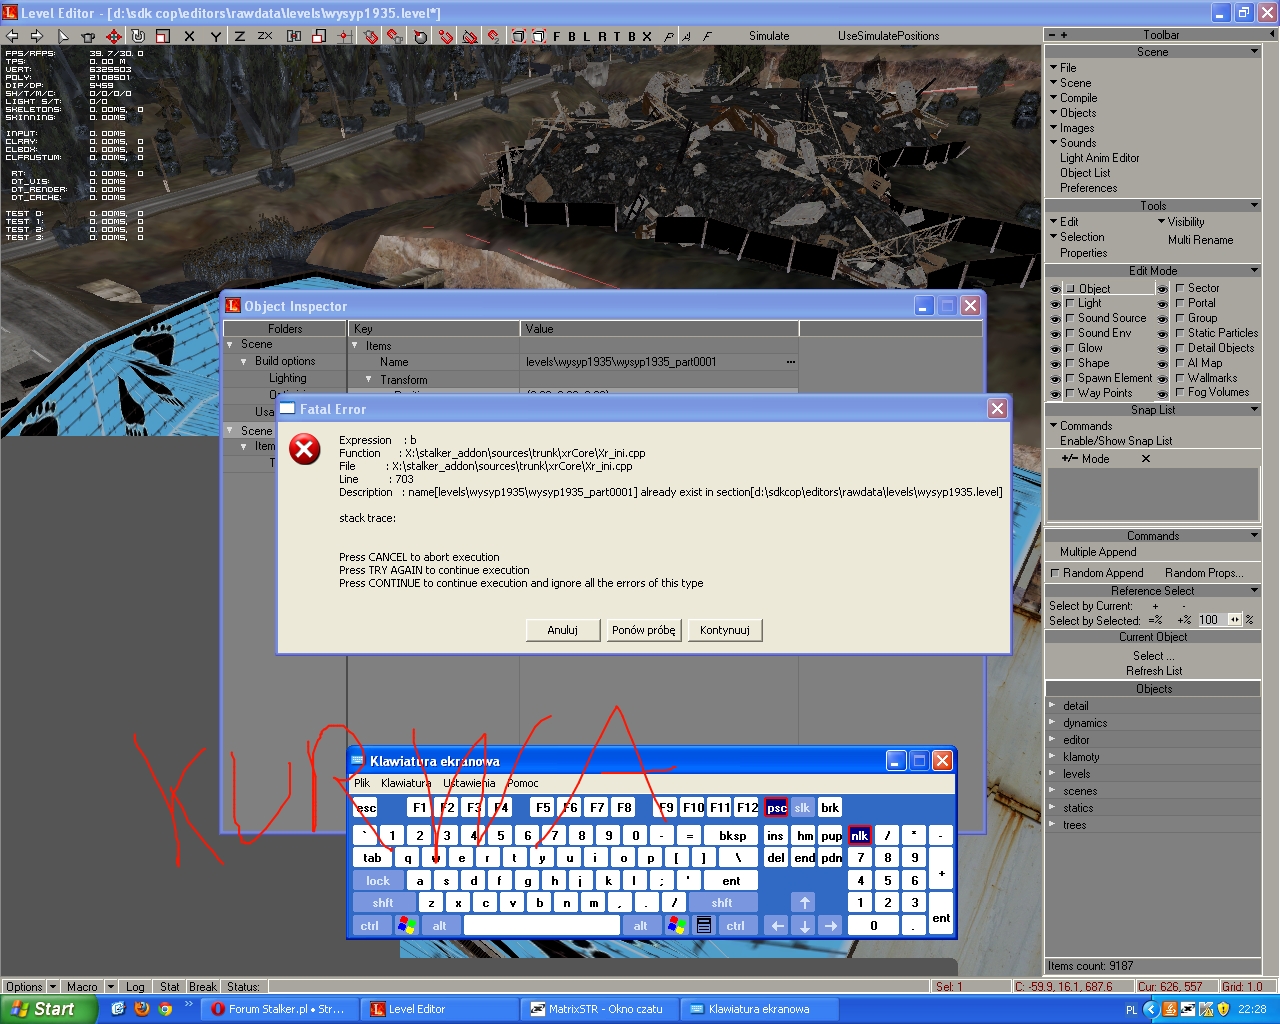1280x1024 pixels.
Task: Open Ustawienia menu in on-screen keyboard
Action: 469,783
